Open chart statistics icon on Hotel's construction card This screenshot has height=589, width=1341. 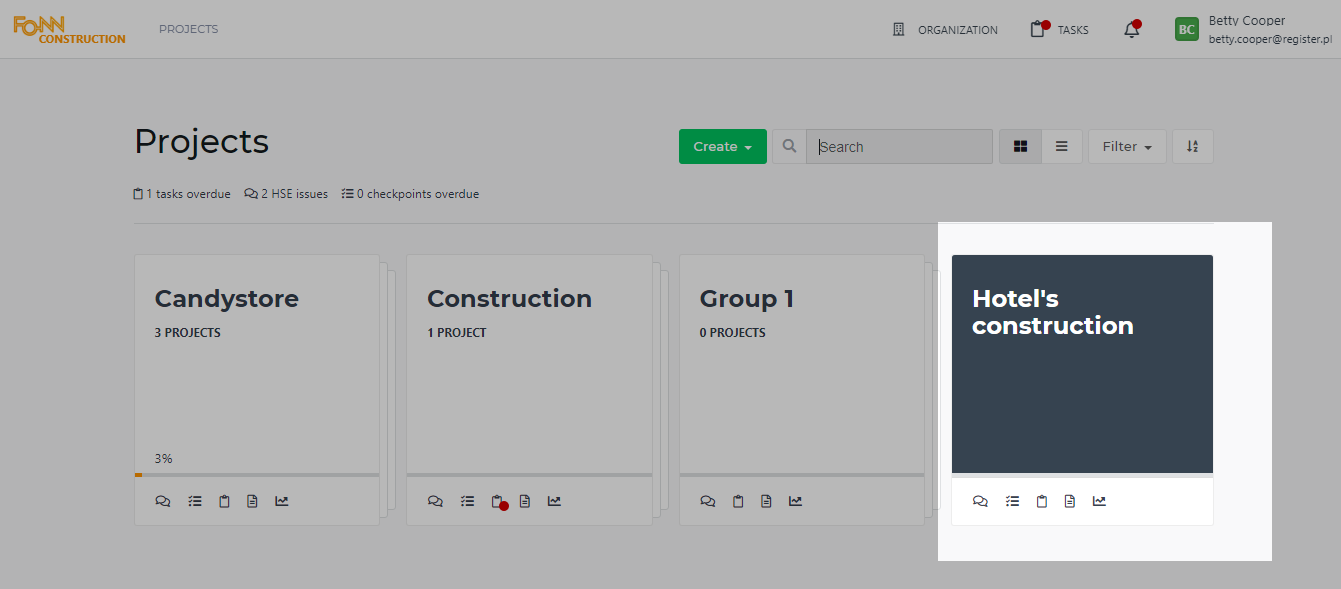[x=1099, y=501]
